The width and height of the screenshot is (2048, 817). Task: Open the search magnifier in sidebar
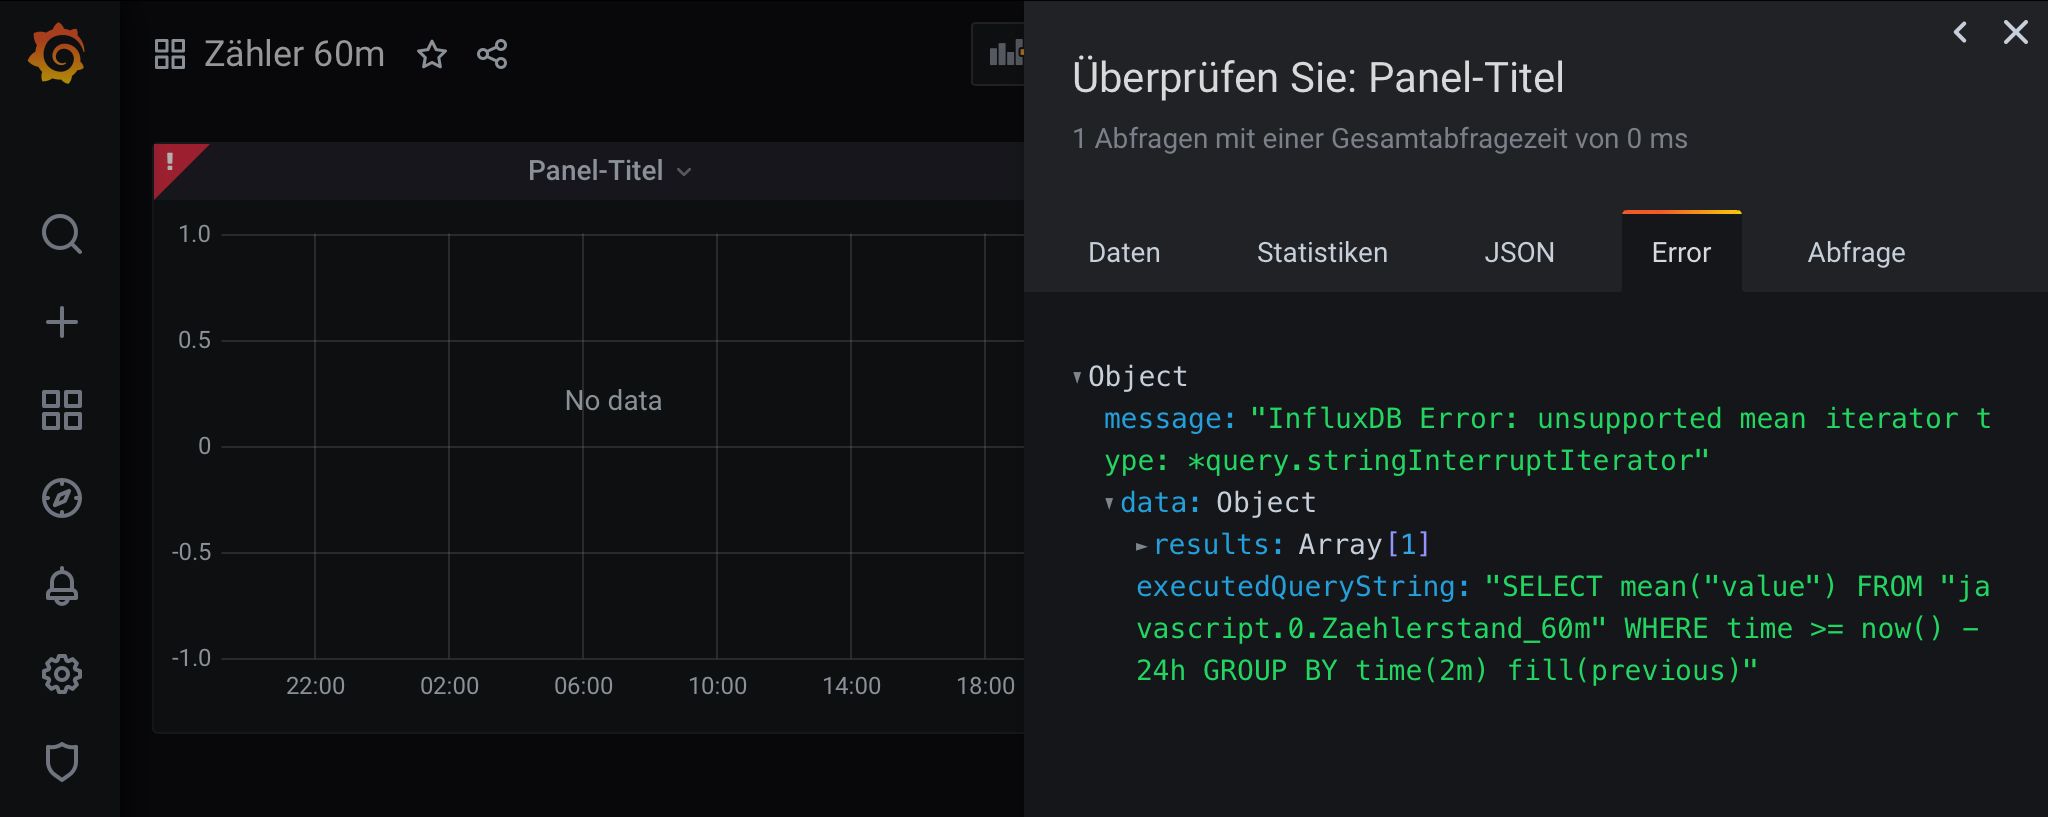point(61,234)
